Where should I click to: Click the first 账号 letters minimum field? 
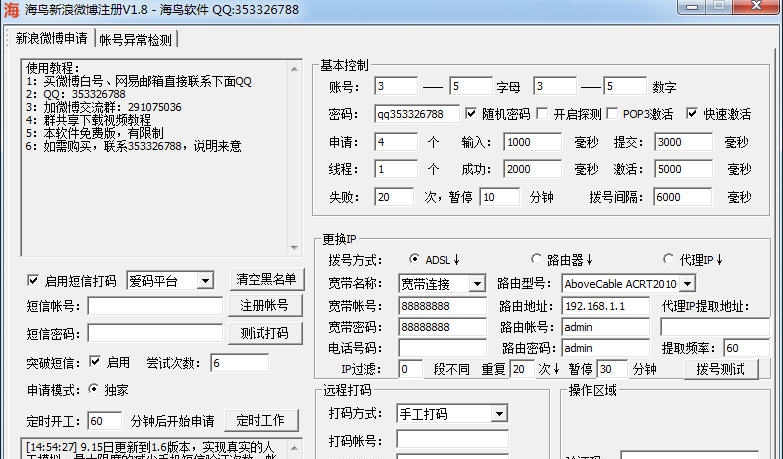pyautogui.click(x=395, y=86)
